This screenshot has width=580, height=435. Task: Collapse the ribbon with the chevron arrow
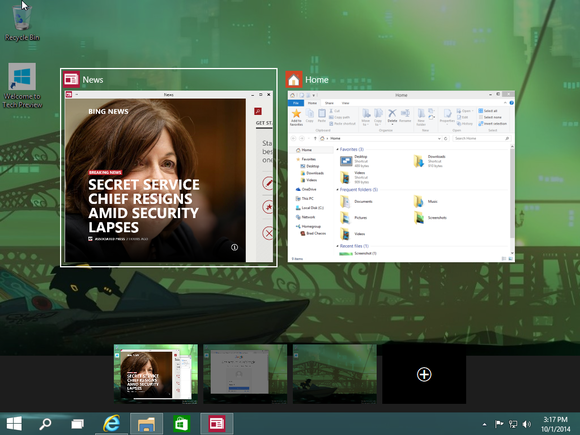click(x=505, y=103)
